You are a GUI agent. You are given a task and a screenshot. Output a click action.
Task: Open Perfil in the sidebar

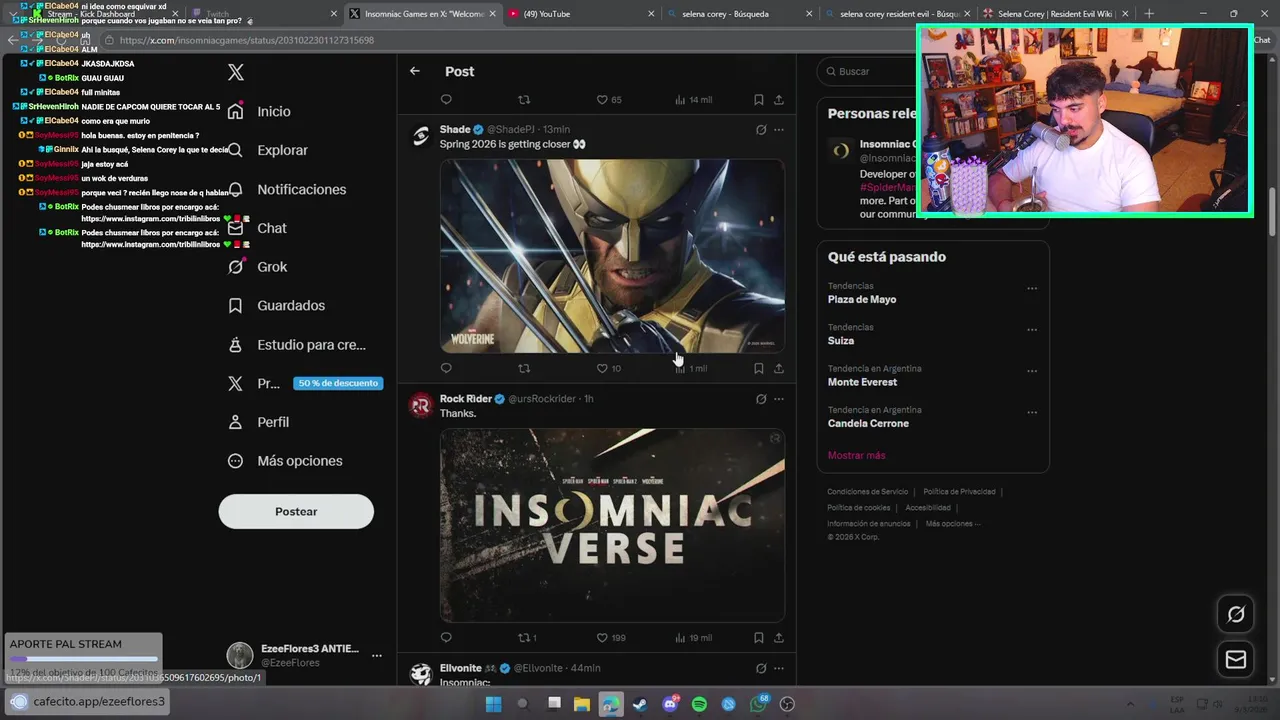(x=259, y=422)
